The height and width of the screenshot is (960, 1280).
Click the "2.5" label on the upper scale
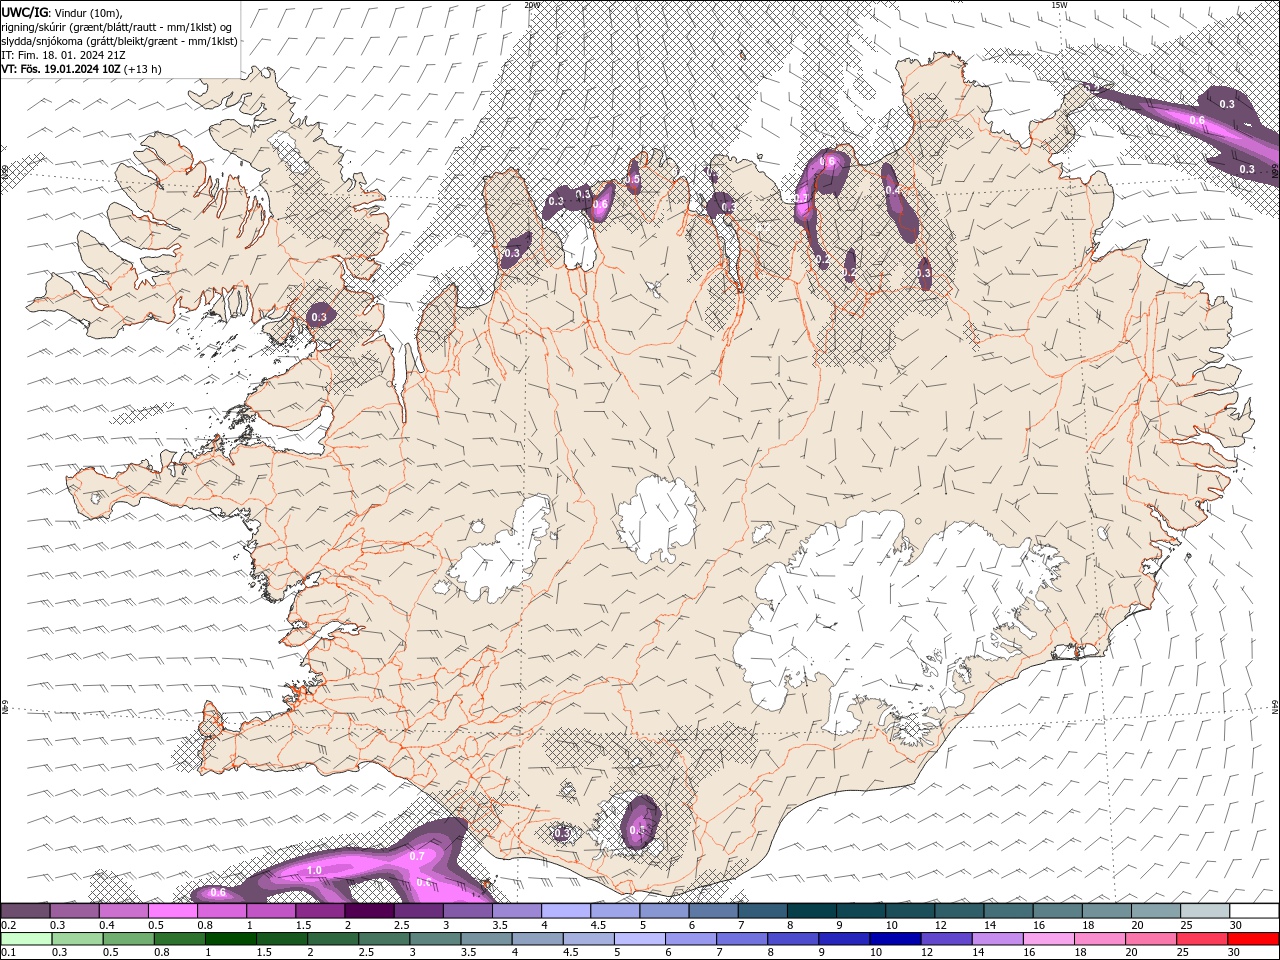[x=401, y=925]
